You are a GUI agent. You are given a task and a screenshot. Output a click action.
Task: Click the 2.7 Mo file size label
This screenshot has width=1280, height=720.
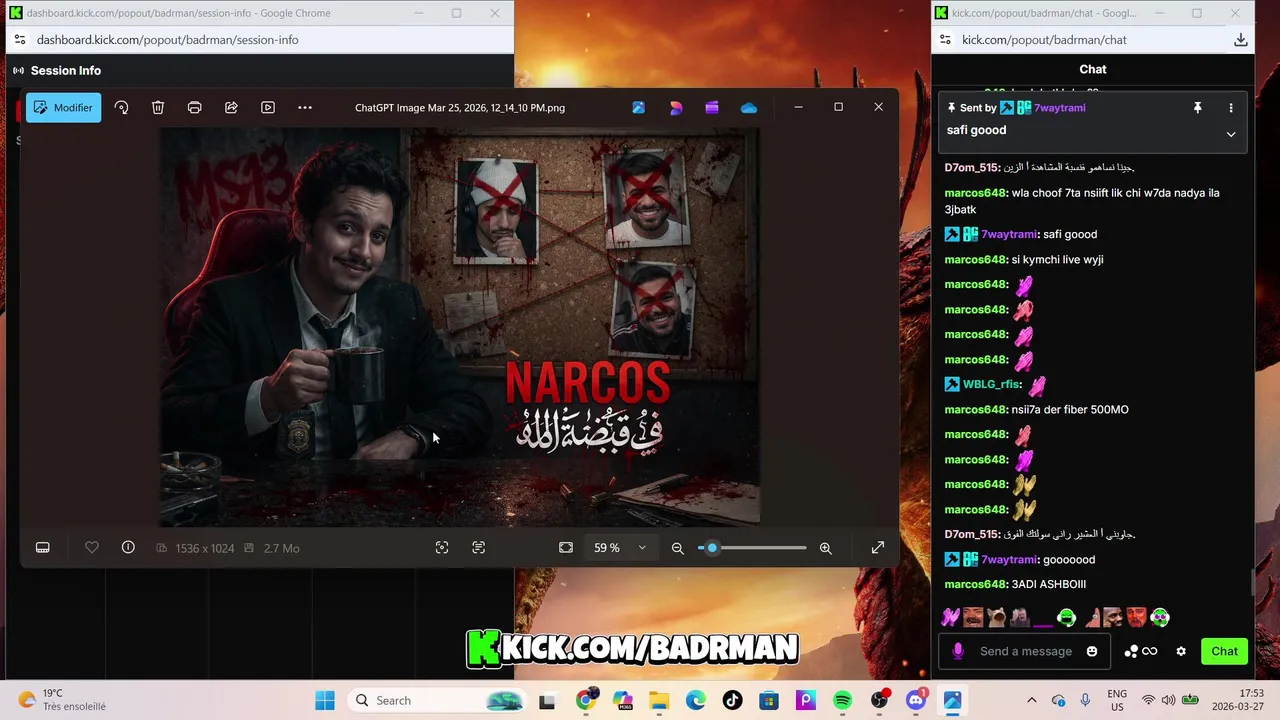282,548
